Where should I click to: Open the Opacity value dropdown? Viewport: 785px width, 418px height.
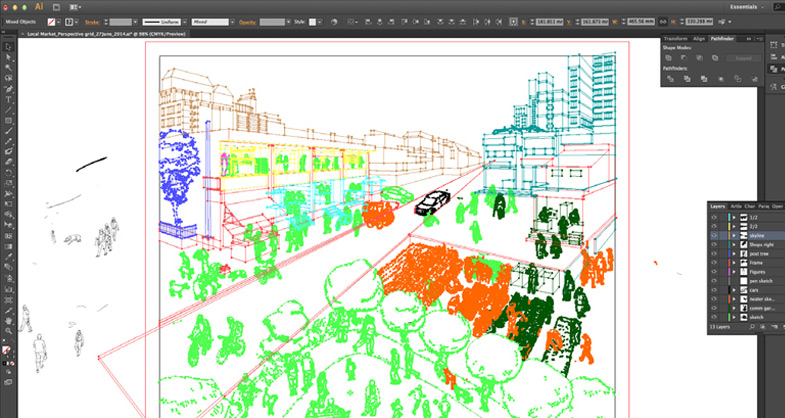[x=288, y=22]
